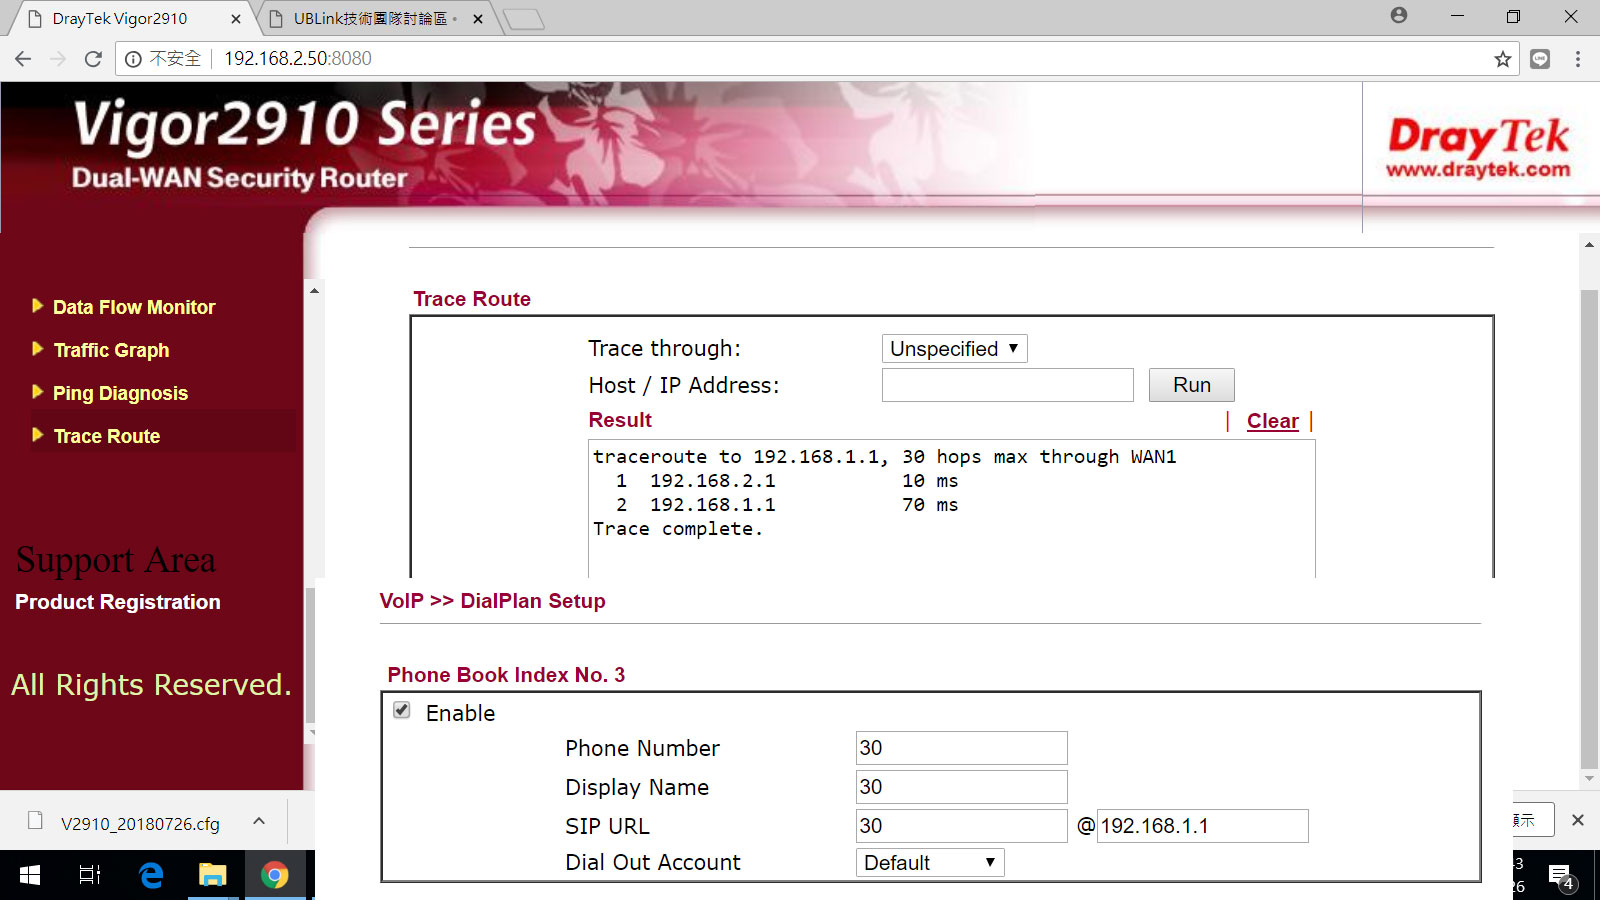The width and height of the screenshot is (1600, 900).
Task: Expand options for V2910_20180726.cfg download
Action: point(259,821)
